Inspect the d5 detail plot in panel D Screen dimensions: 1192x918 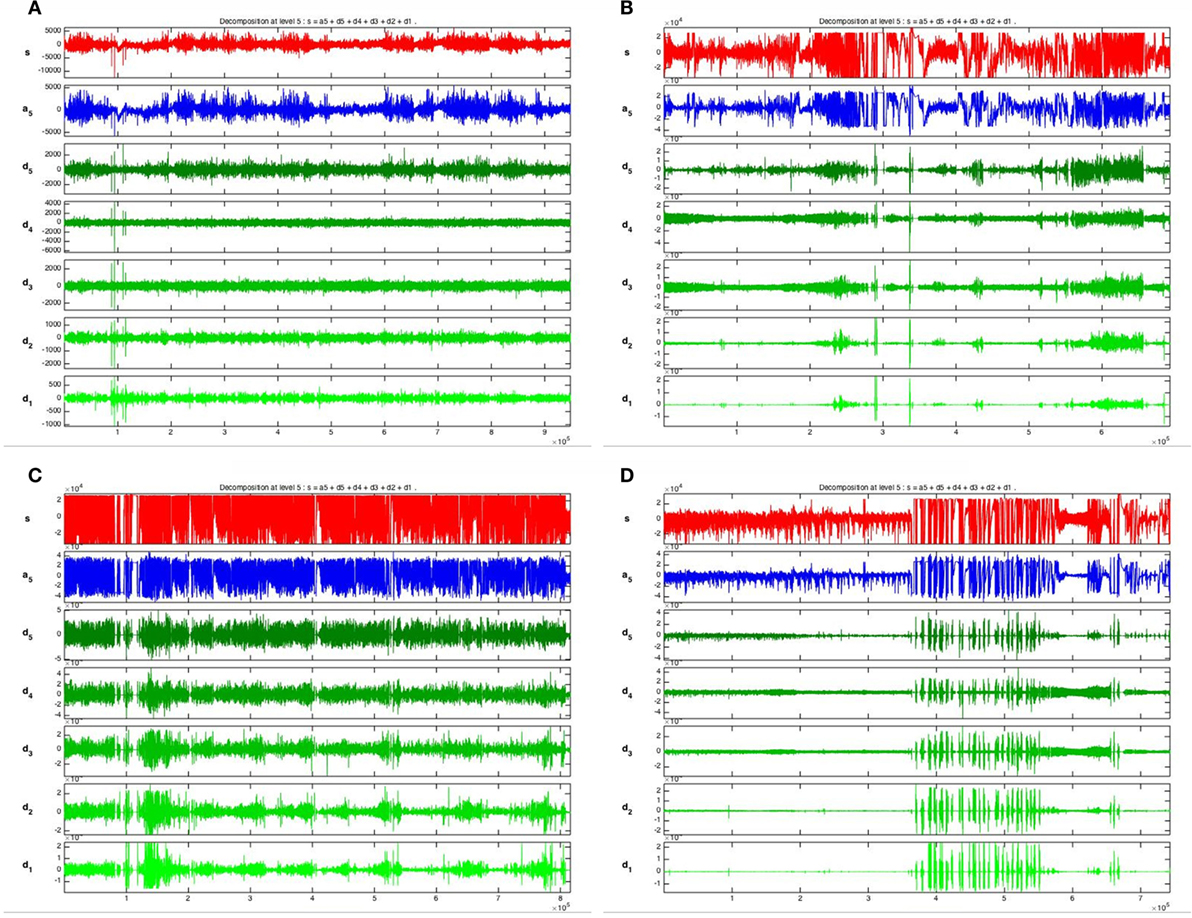tap(917, 635)
